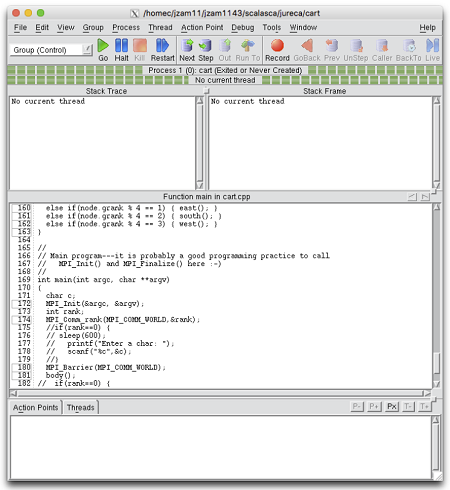Click the P- previous process button
Image resolution: width=450 pixels, height=490 pixels.
pyautogui.click(x=357, y=406)
